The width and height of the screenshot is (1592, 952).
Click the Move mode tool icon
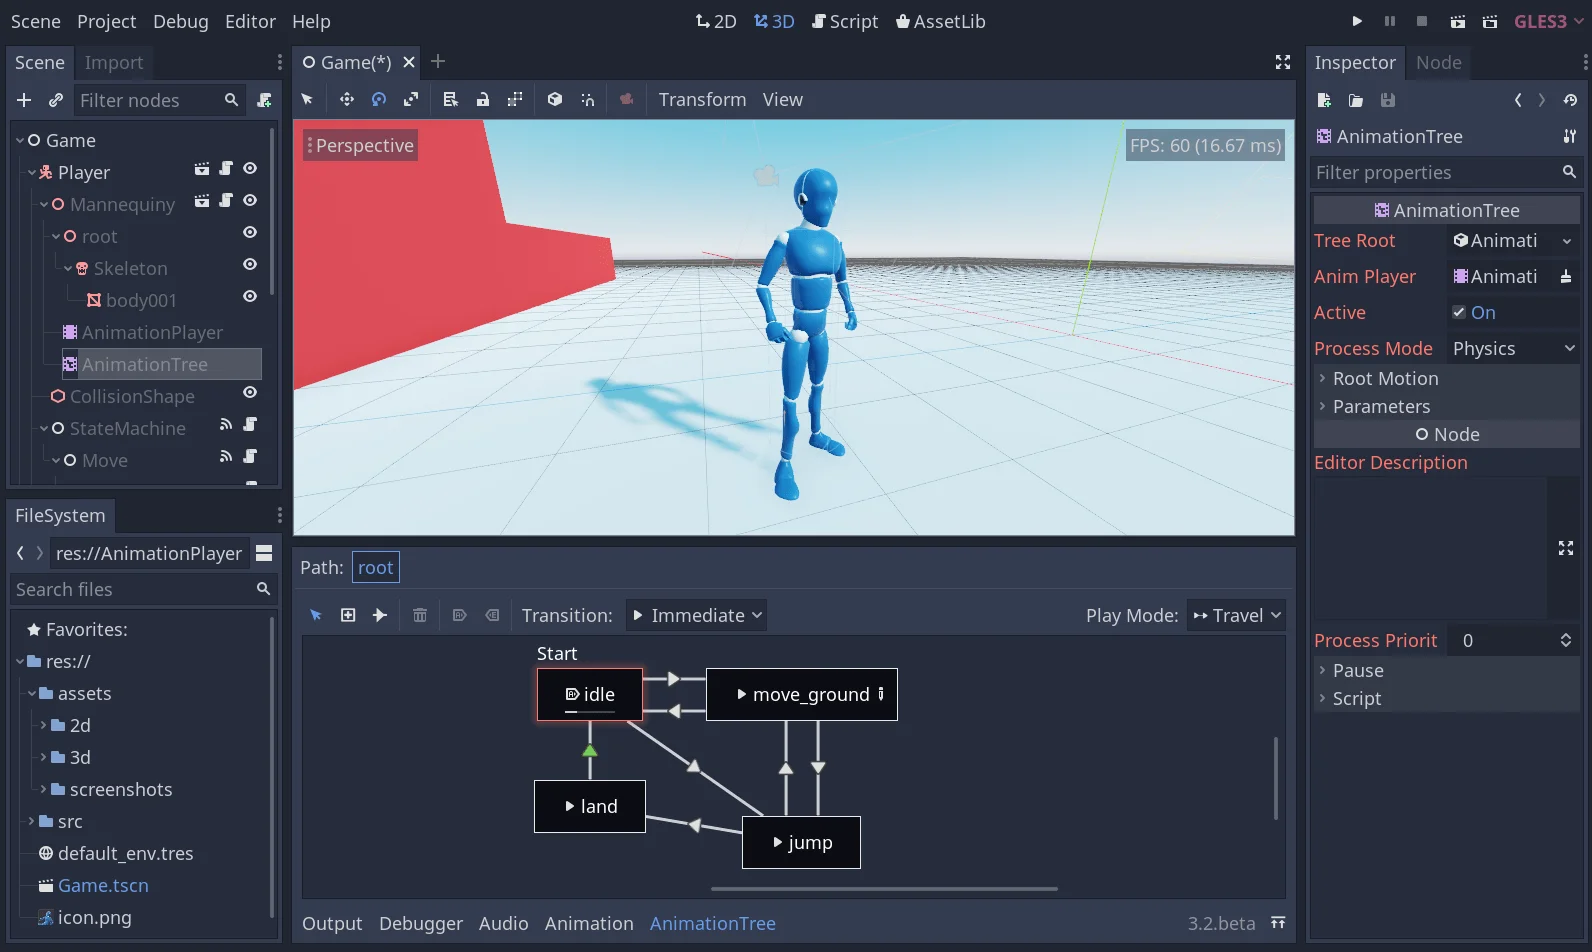pyautogui.click(x=347, y=99)
